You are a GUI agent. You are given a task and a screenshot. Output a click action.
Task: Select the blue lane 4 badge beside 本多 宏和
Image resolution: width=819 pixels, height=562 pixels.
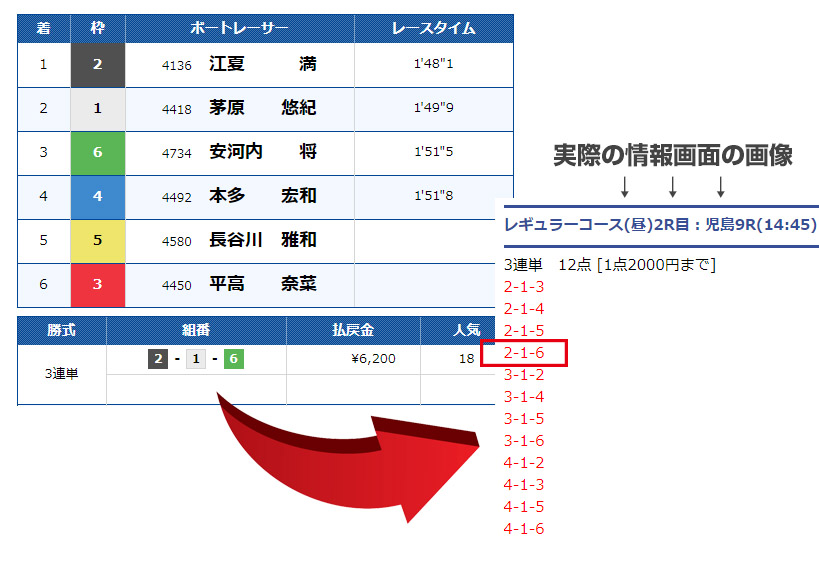[98, 197]
